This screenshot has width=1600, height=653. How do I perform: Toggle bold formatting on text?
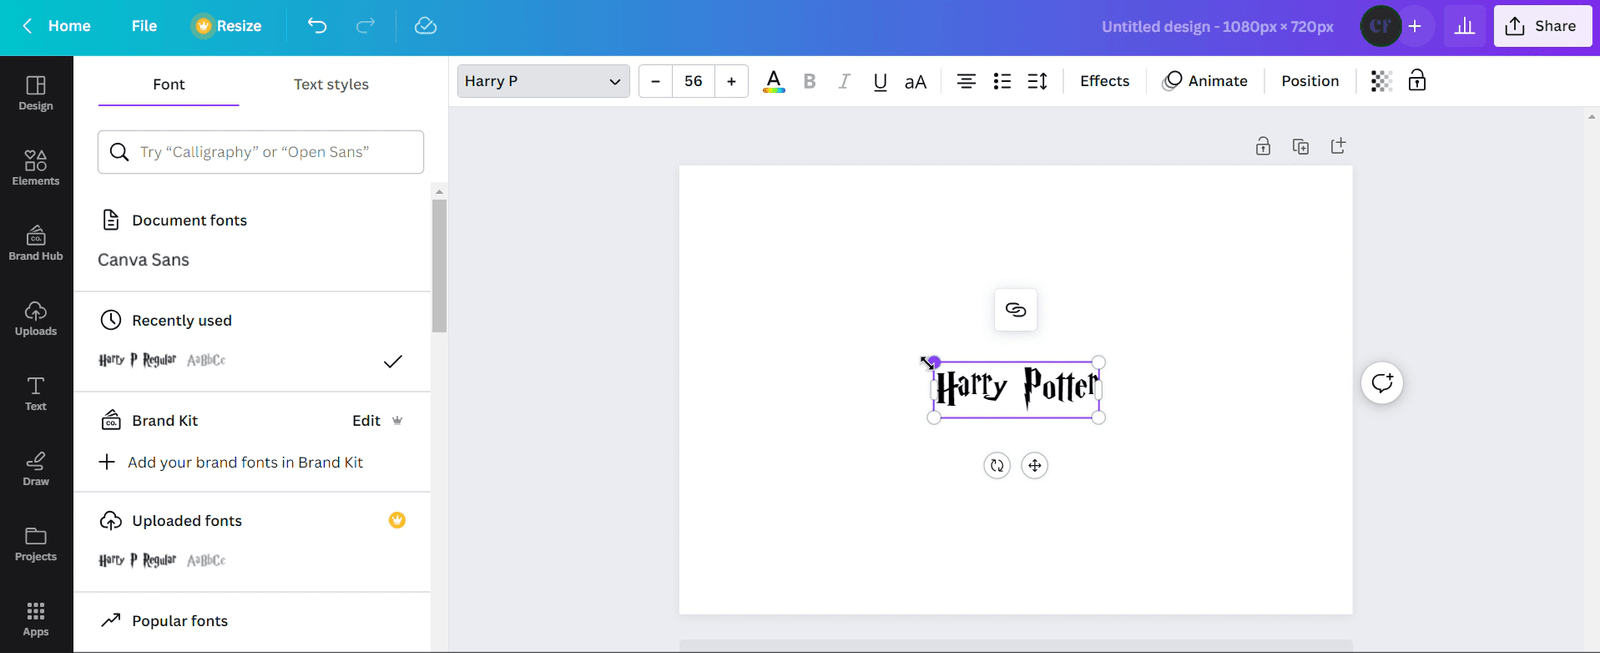click(x=810, y=81)
